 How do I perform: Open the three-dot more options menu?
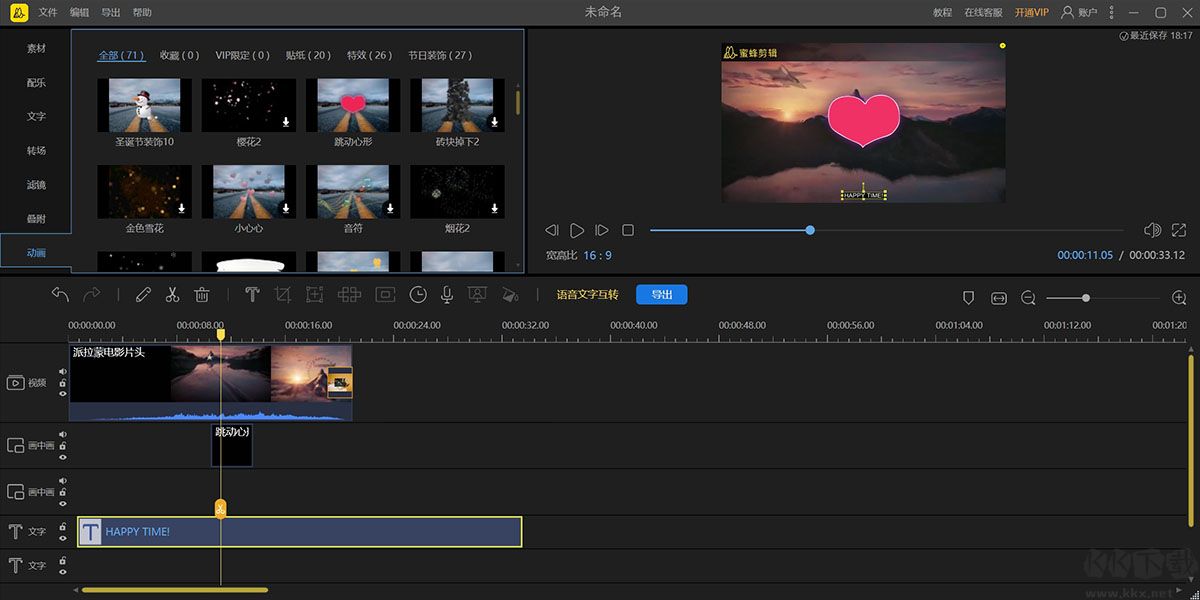1110,12
